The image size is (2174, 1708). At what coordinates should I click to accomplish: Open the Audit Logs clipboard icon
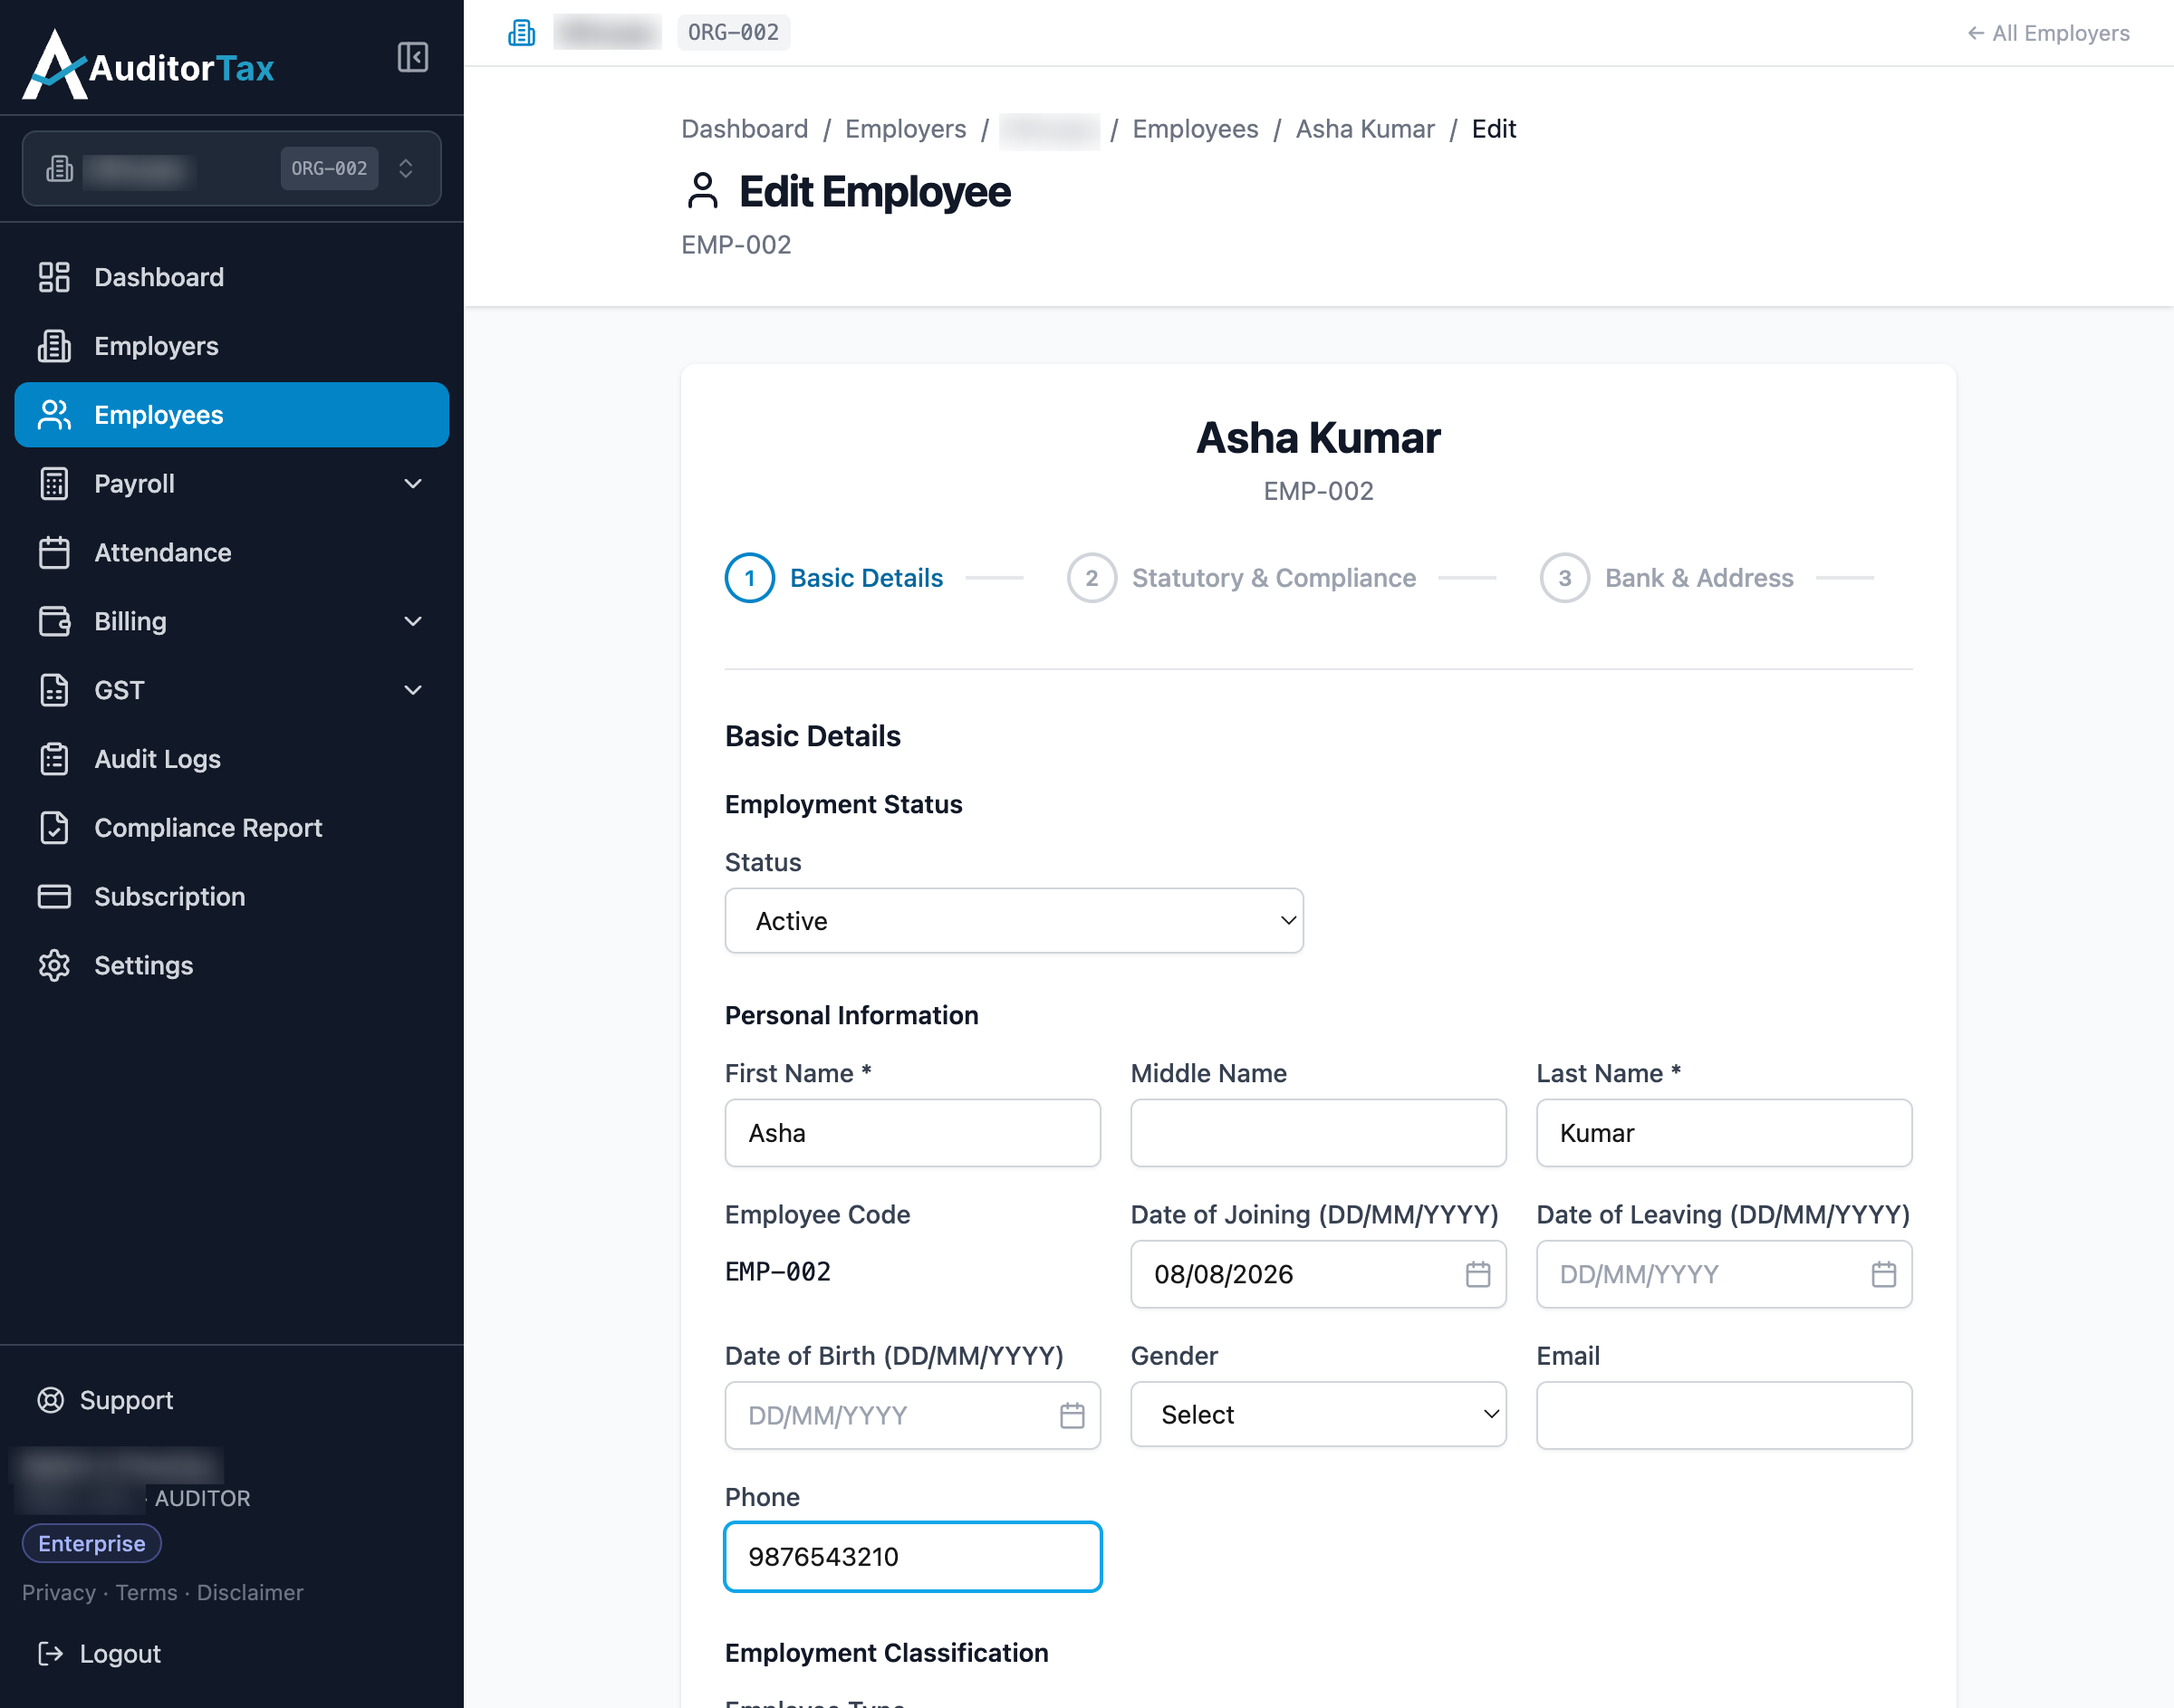pyautogui.click(x=54, y=759)
